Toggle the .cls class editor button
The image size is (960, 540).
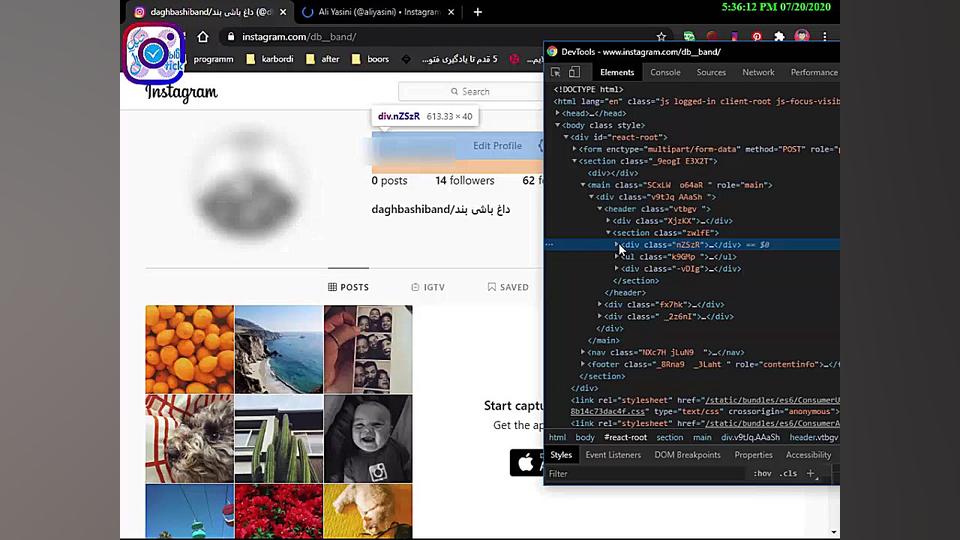point(788,473)
